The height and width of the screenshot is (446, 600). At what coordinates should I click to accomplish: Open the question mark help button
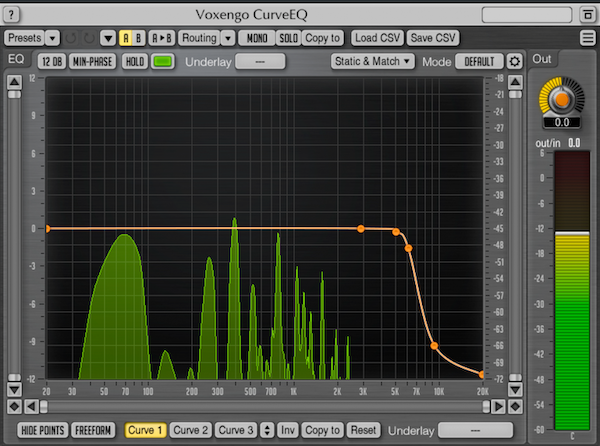point(11,15)
